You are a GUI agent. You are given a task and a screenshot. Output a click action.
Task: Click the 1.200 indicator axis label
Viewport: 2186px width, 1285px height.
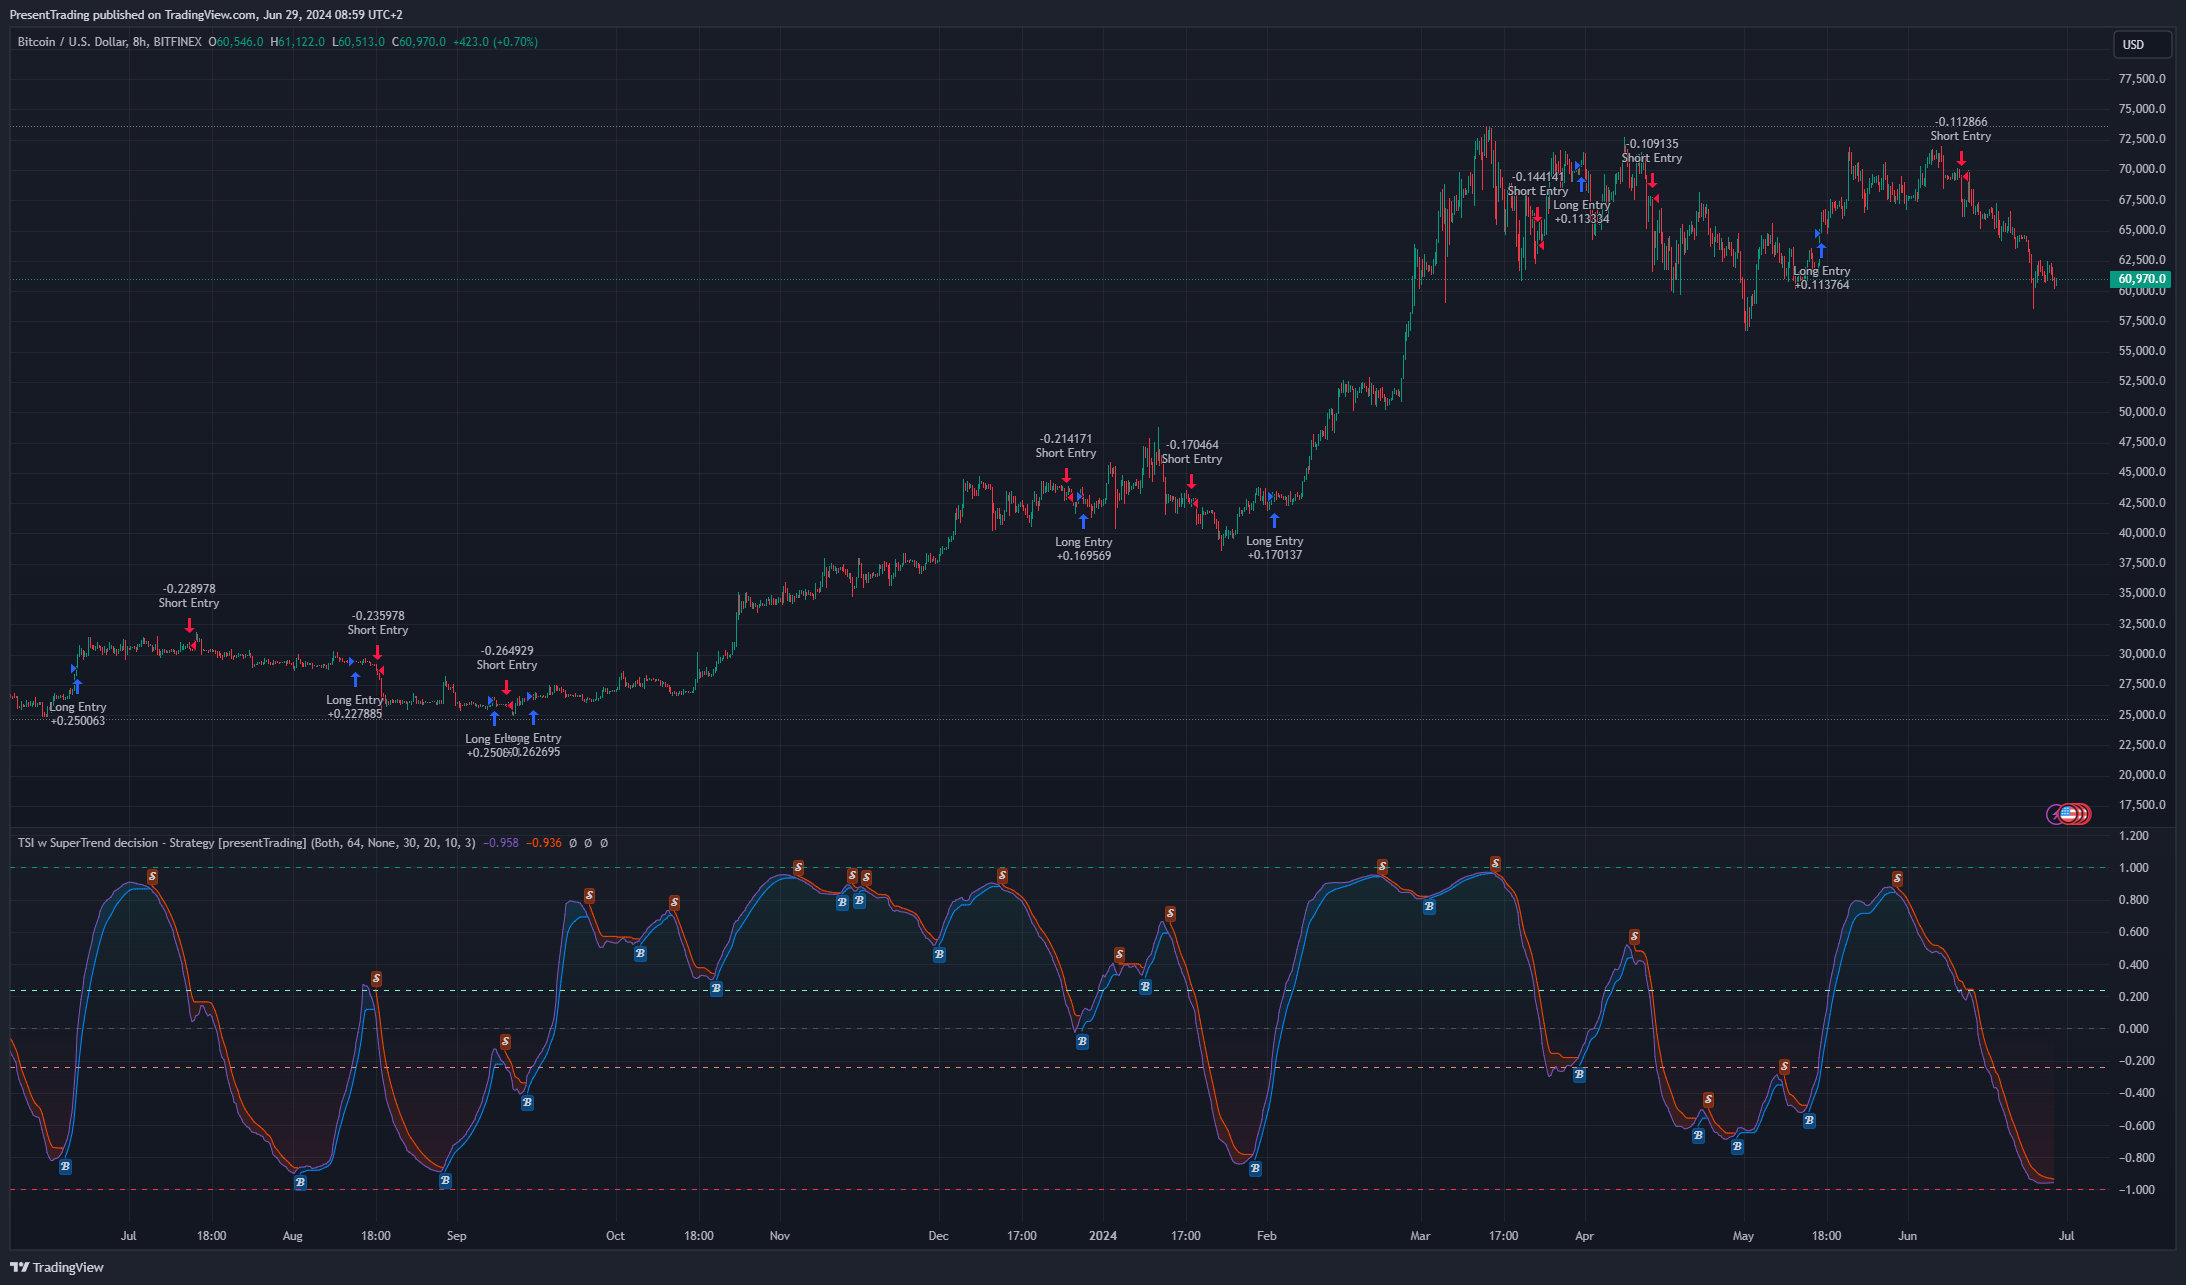click(2133, 836)
